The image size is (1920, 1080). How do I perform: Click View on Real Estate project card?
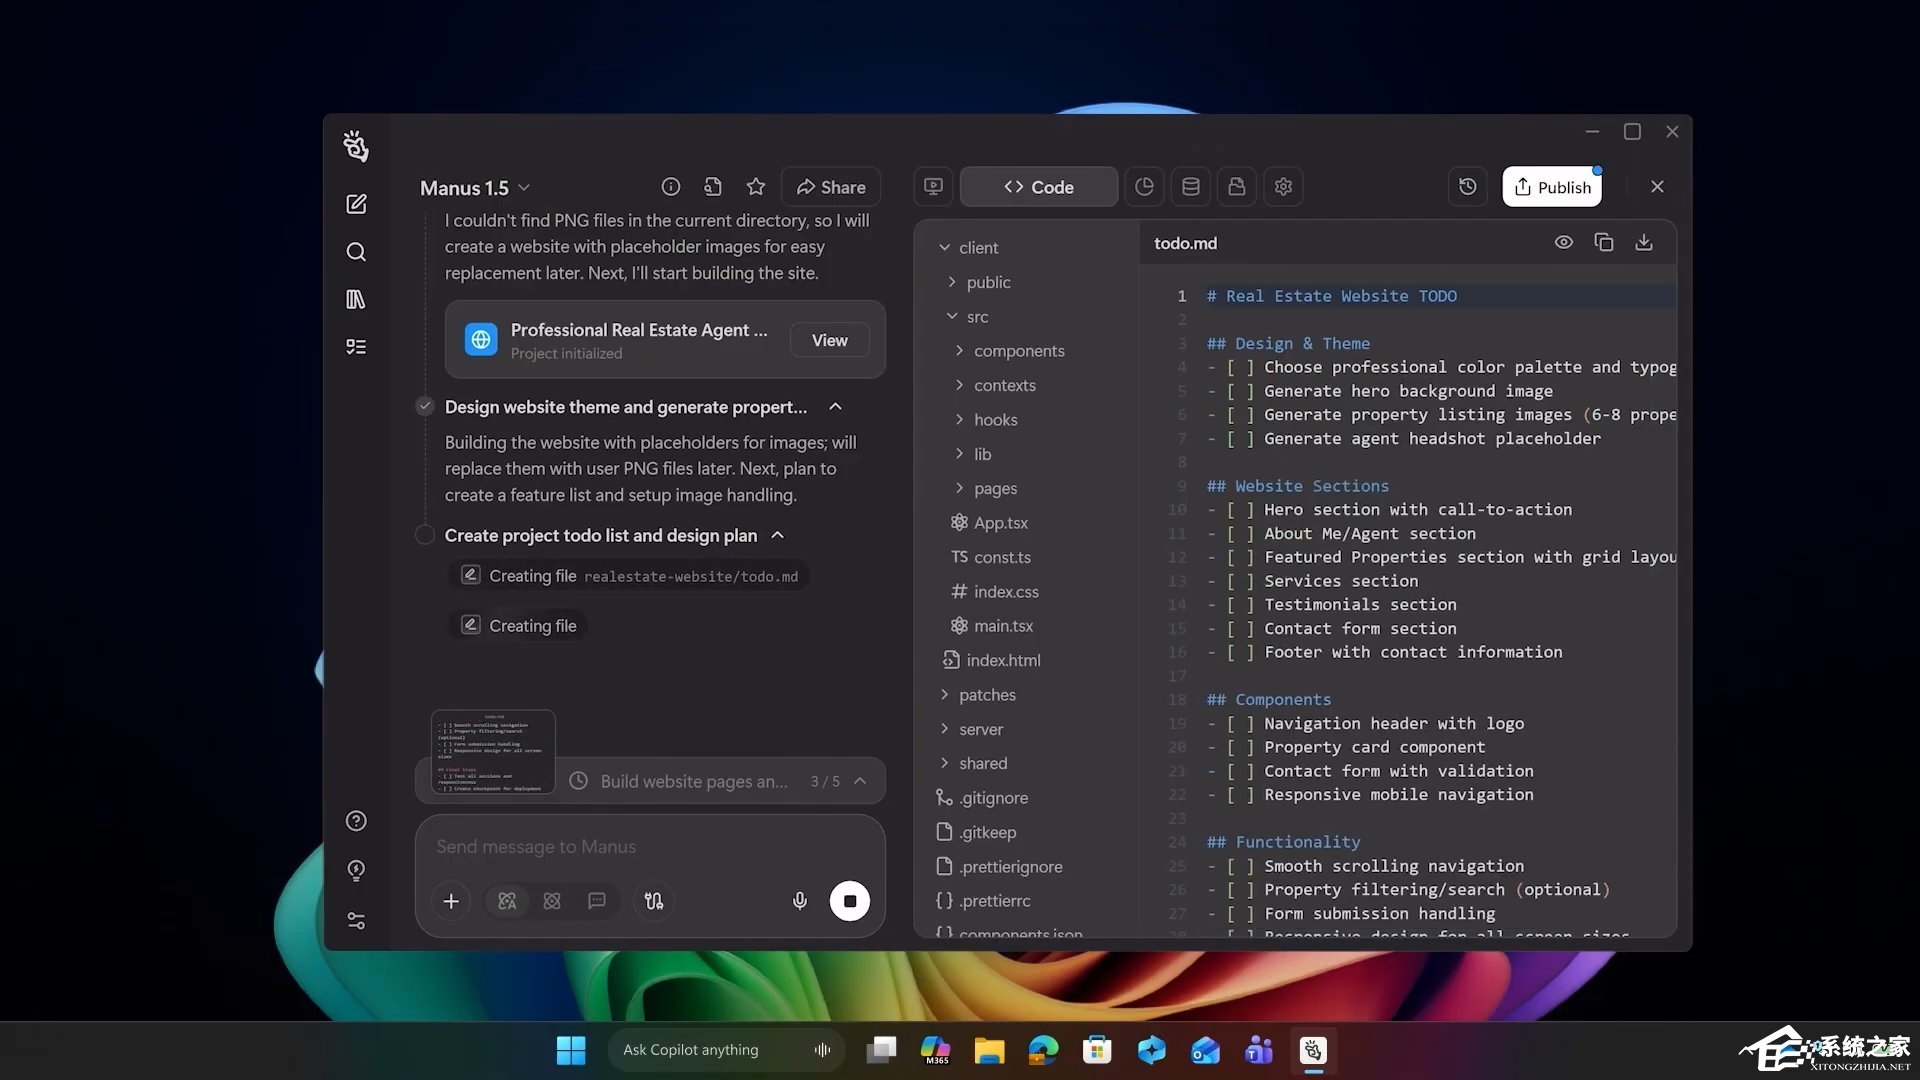pos(829,340)
